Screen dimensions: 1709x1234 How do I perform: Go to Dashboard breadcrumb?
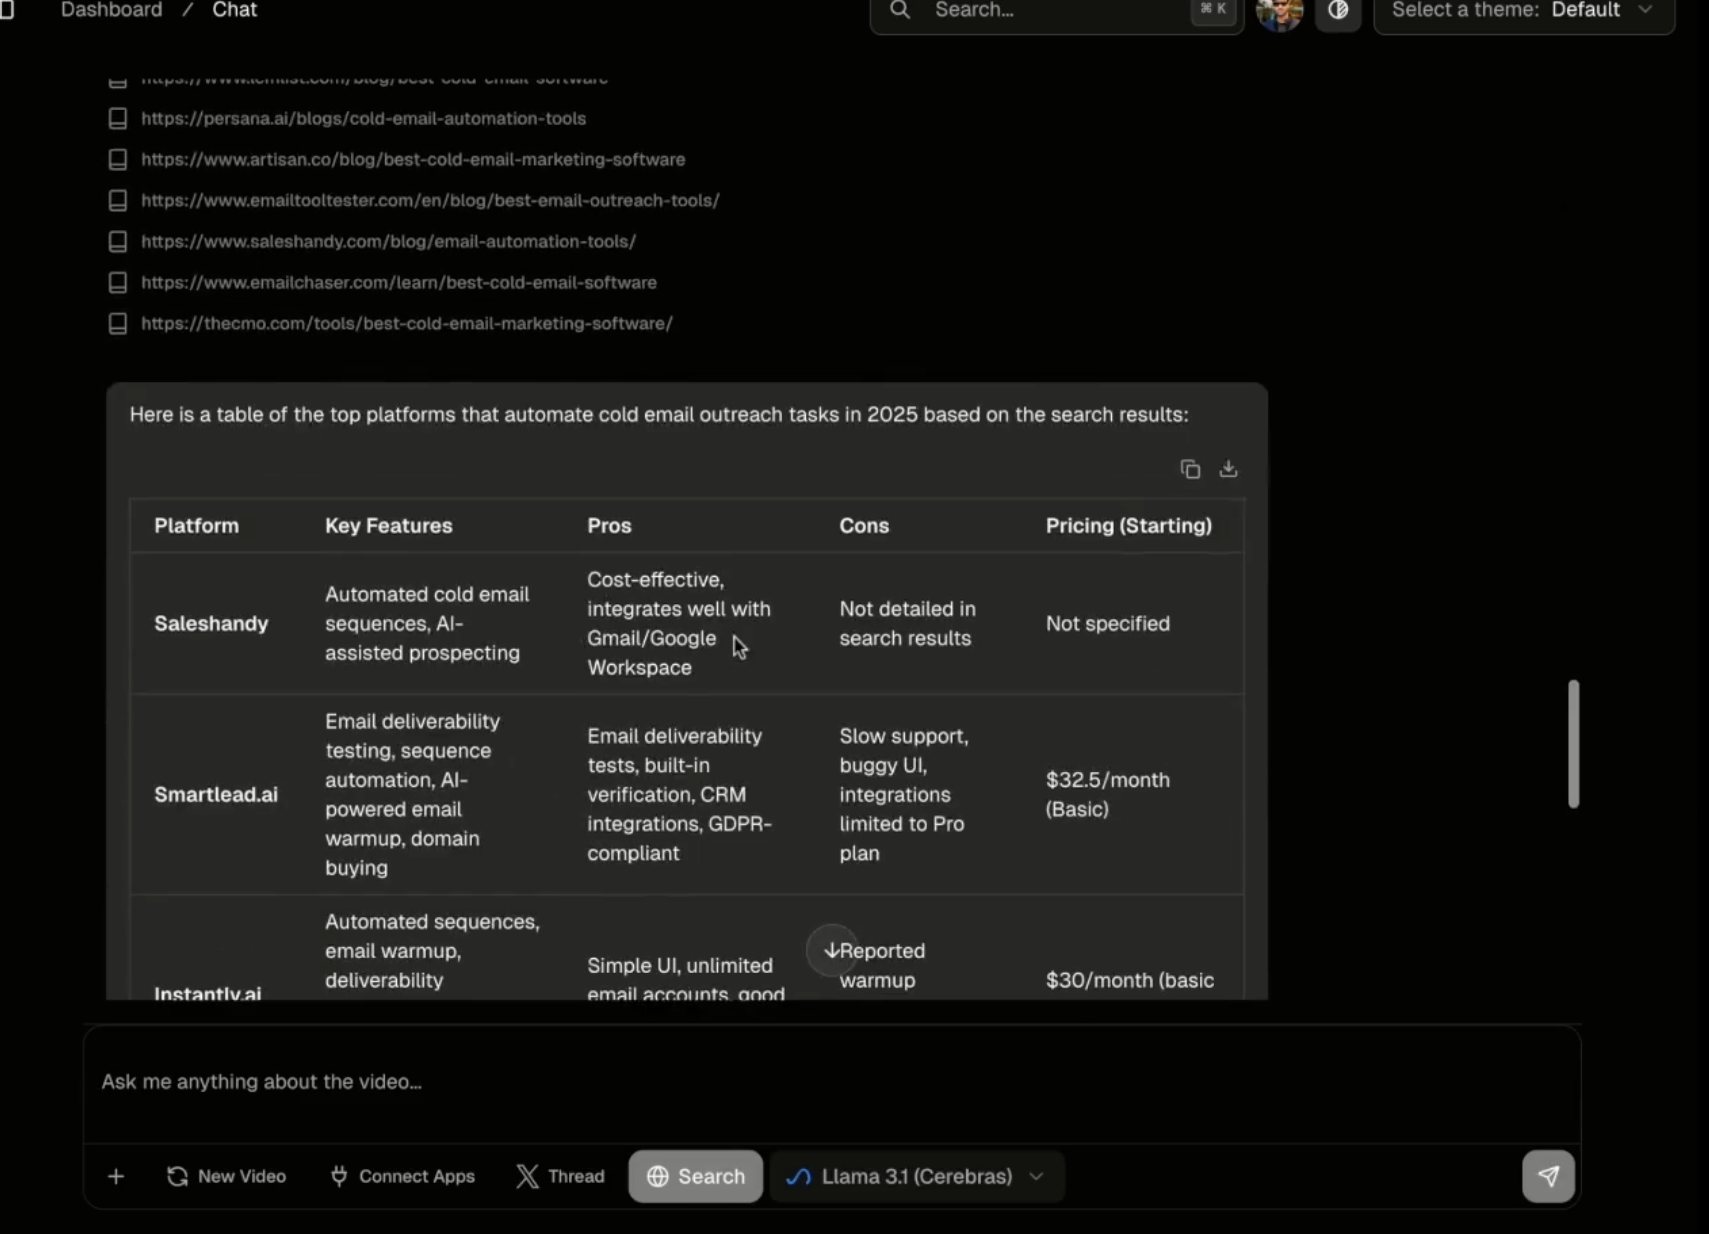pyautogui.click(x=111, y=10)
